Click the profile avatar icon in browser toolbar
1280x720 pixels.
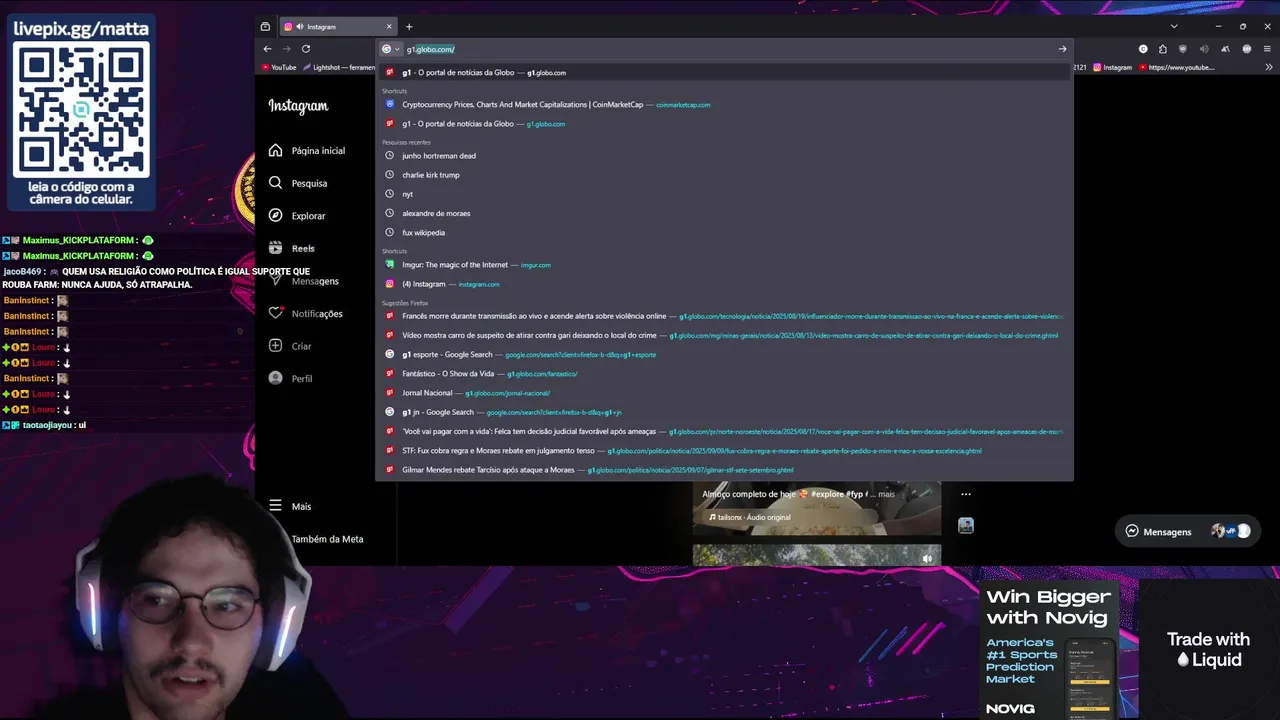[1247, 49]
